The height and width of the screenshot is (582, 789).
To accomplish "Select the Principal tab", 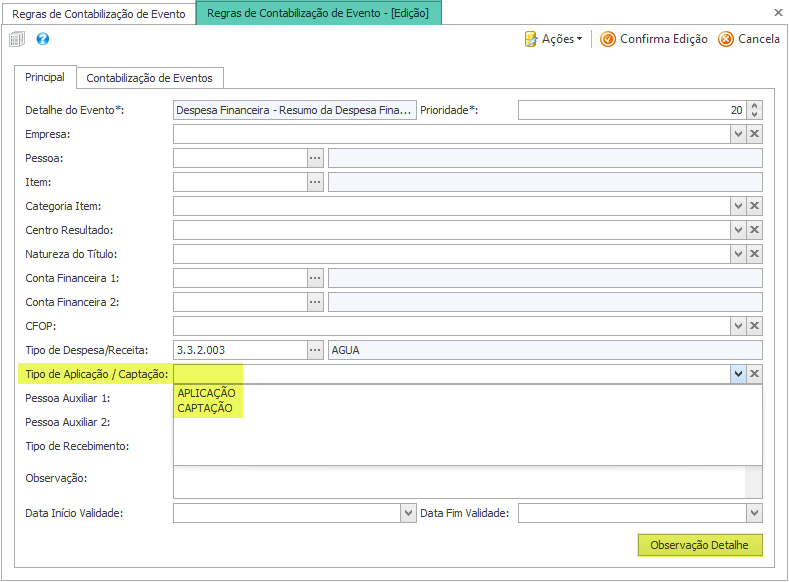I will click(x=45, y=77).
